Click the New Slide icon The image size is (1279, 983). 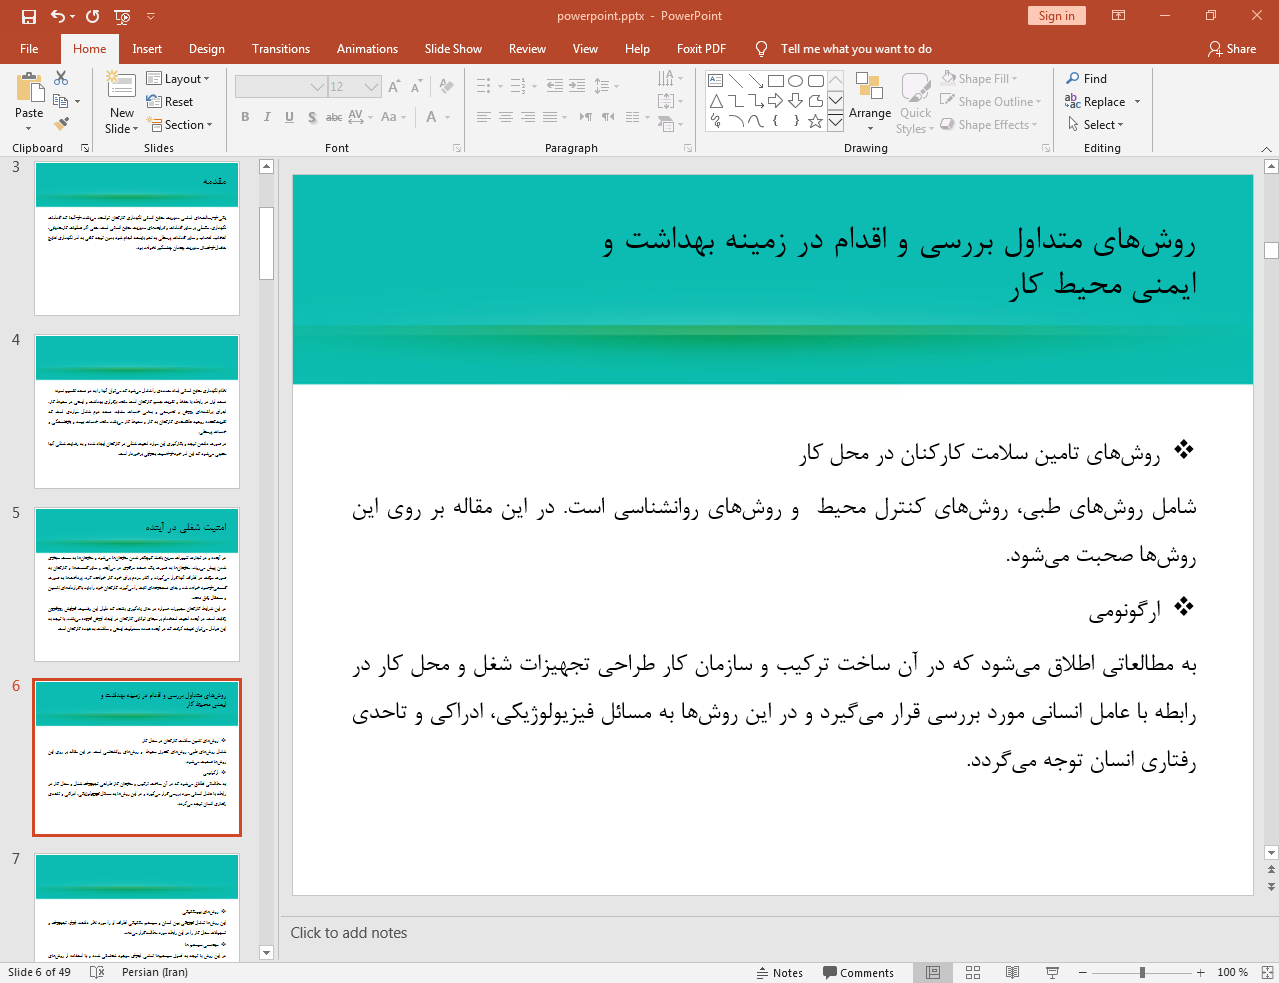pyautogui.click(x=122, y=87)
